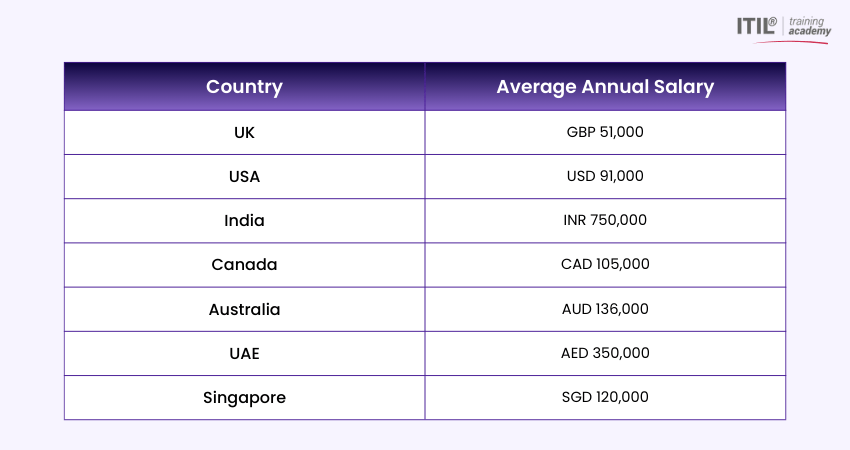850x450 pixels.
Task: Click the SGD 120,000 salary value
Action: coord(605,397)
